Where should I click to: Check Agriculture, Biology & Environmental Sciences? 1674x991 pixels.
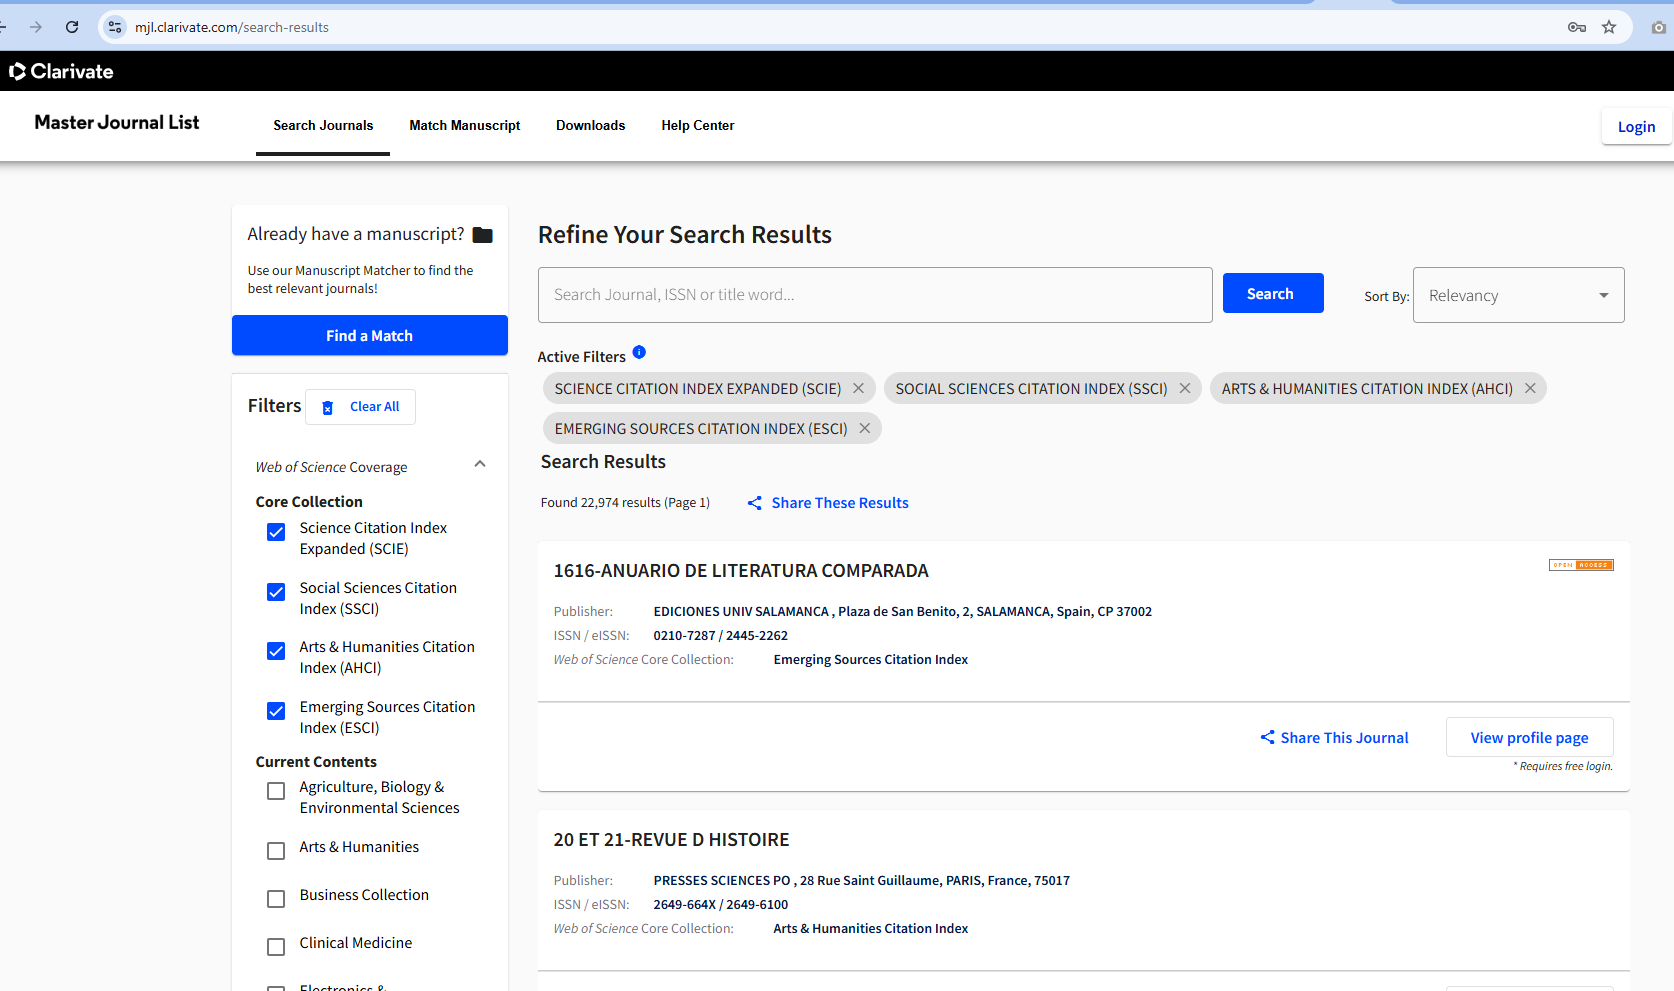pos(276,791)
